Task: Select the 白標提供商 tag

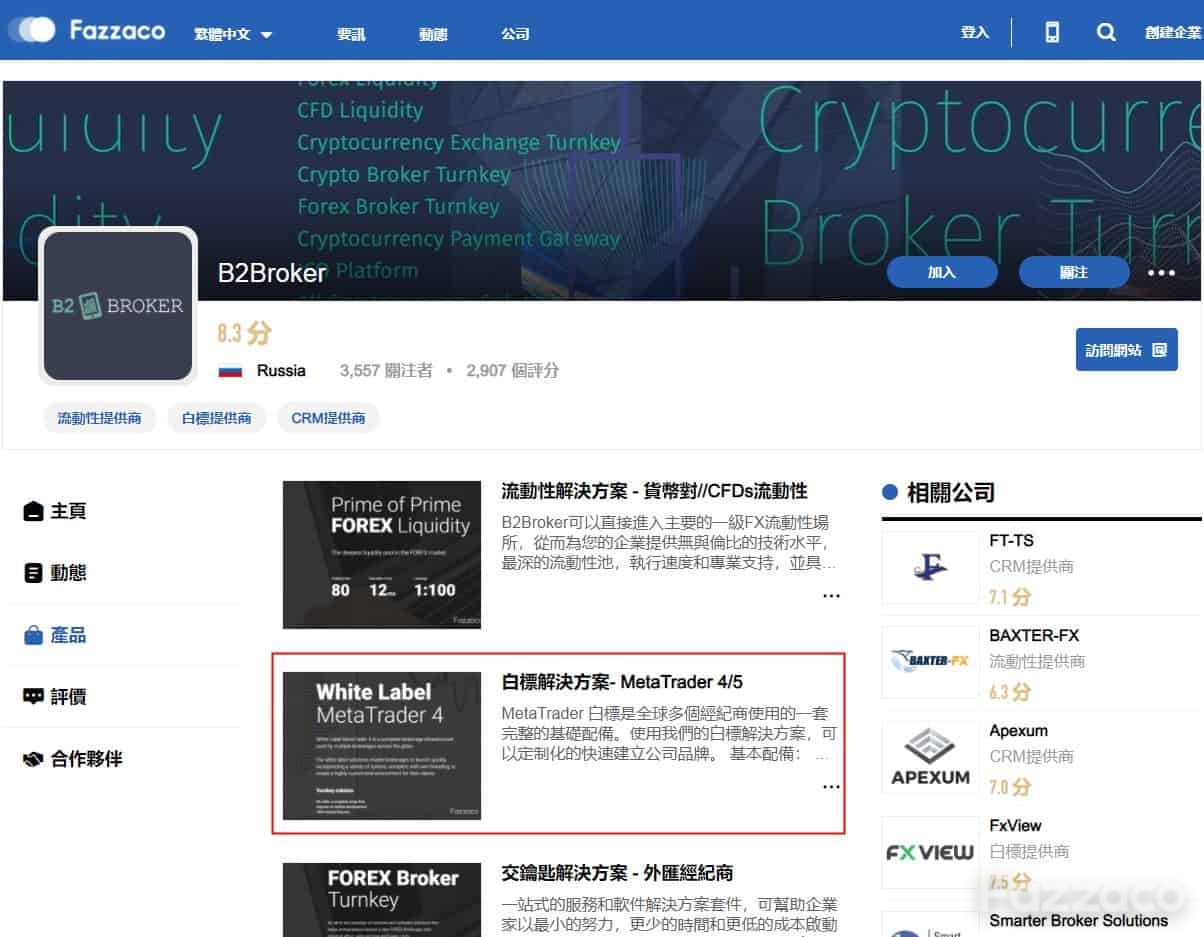Action: point(217,418)
